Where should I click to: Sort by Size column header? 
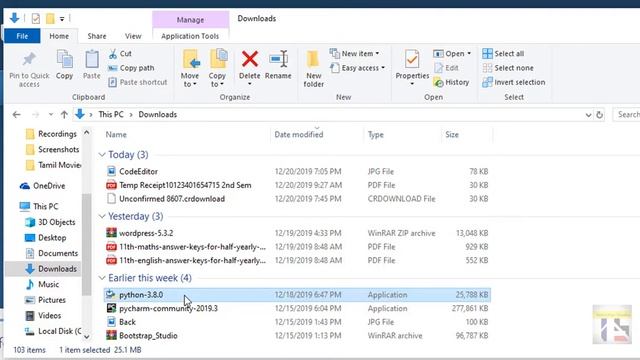452,134
